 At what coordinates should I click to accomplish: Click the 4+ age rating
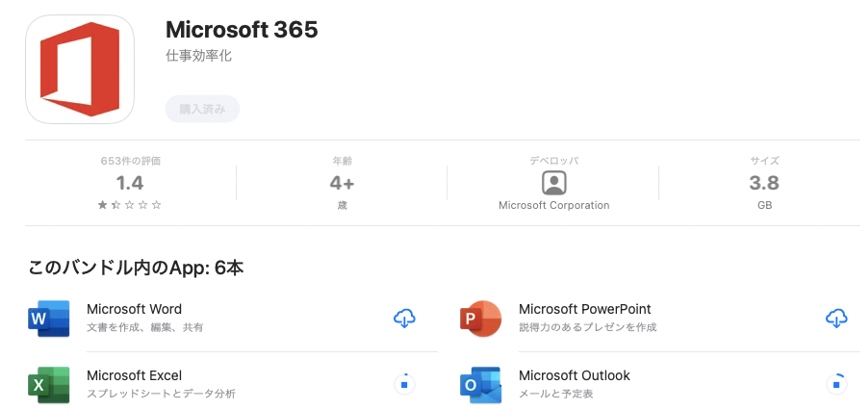(342, 183)
